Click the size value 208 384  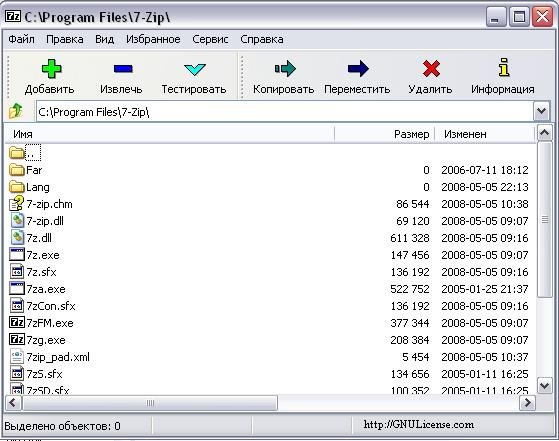click(x=410, y=340)
